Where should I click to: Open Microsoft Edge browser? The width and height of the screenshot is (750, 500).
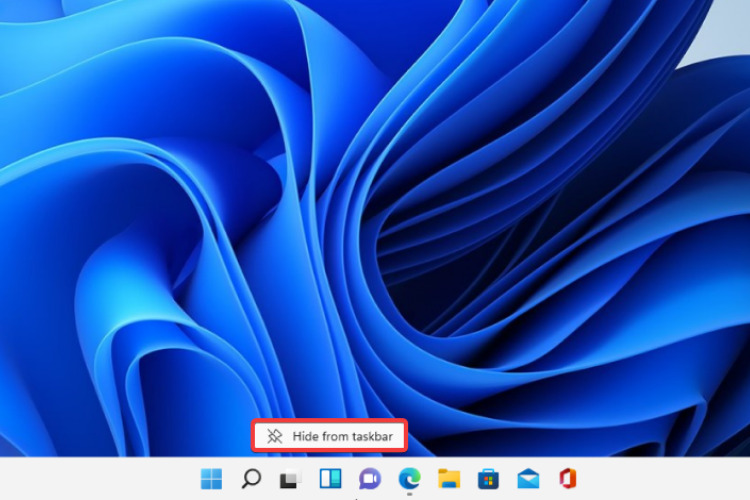409,478
